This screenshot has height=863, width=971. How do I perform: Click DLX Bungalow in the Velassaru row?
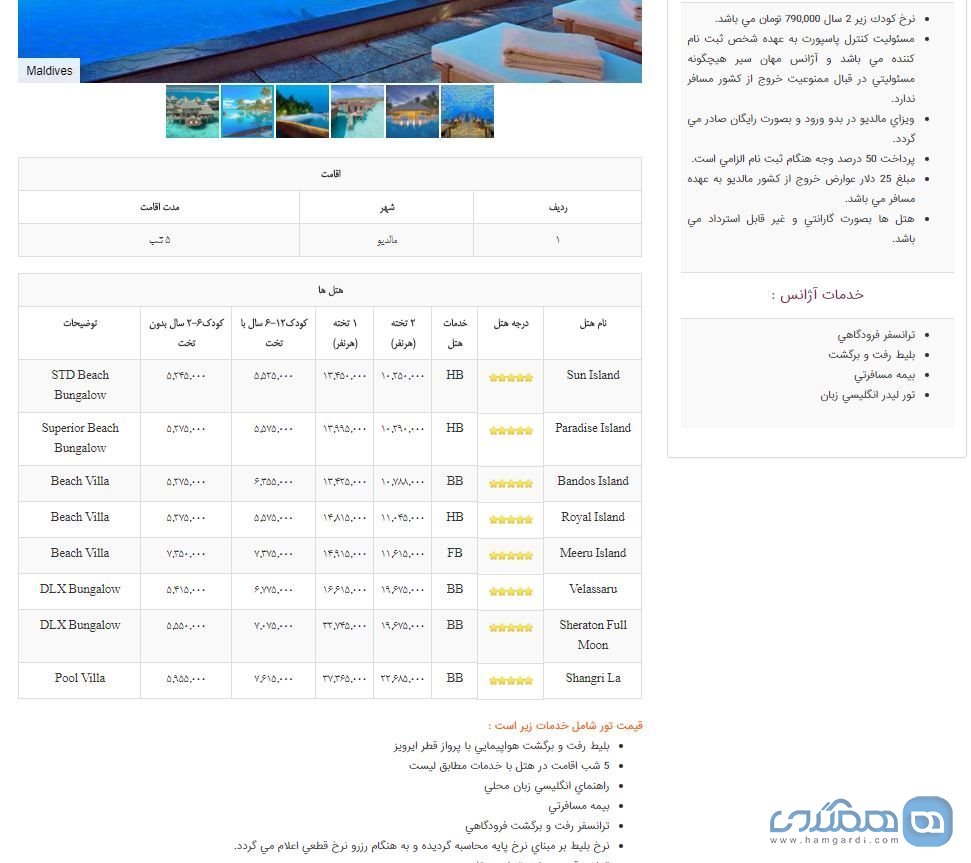click(x=80, y=589)
